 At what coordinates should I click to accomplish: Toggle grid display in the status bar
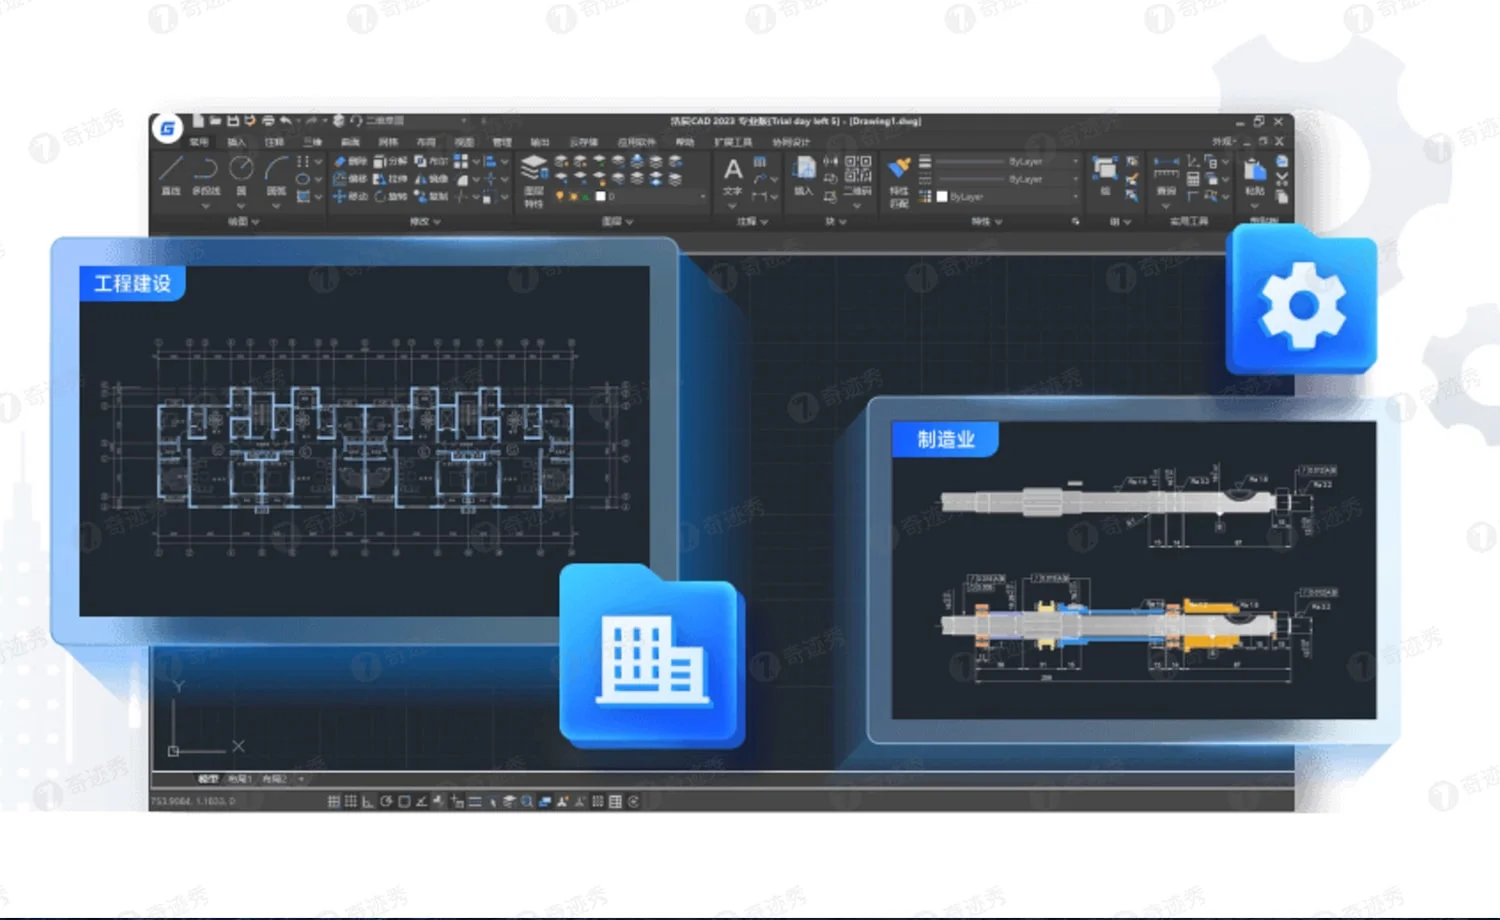coord(349,801)
